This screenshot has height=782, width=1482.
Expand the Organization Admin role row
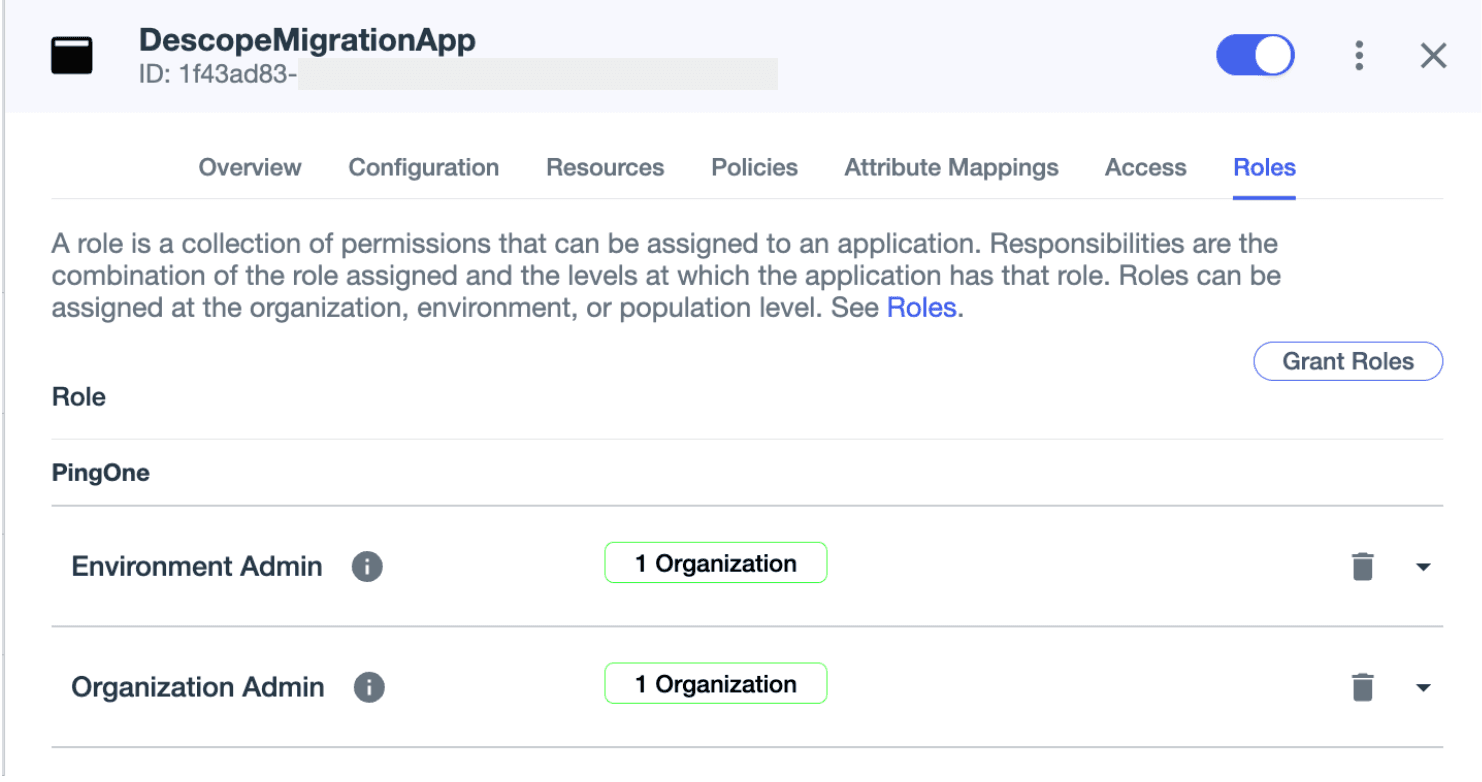click(1424, 687)
